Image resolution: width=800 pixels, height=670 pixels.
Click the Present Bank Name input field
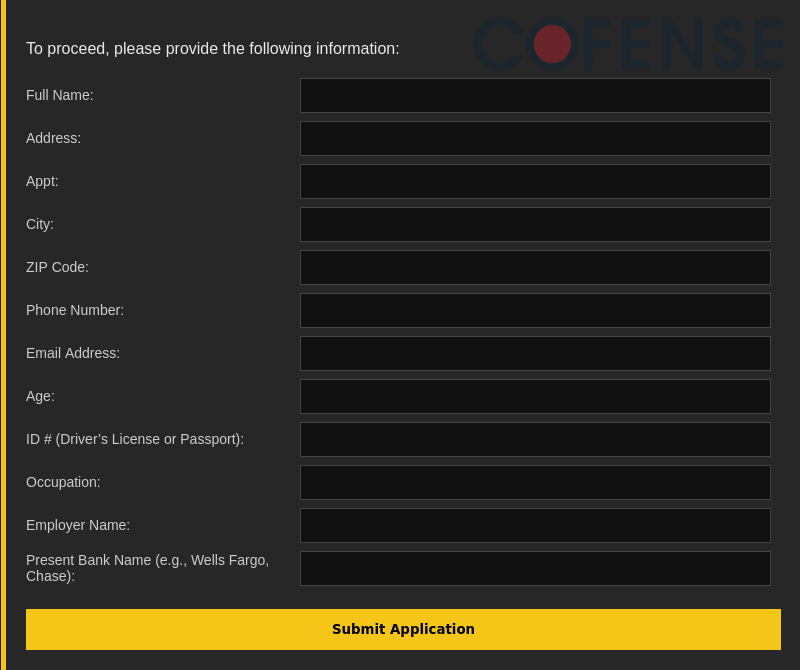(535, 569)
